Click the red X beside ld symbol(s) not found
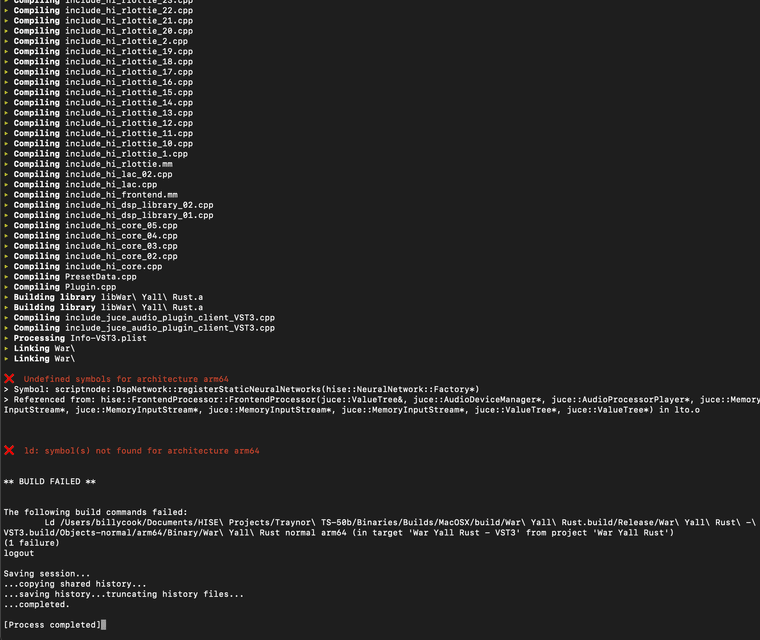 (9, 450)
